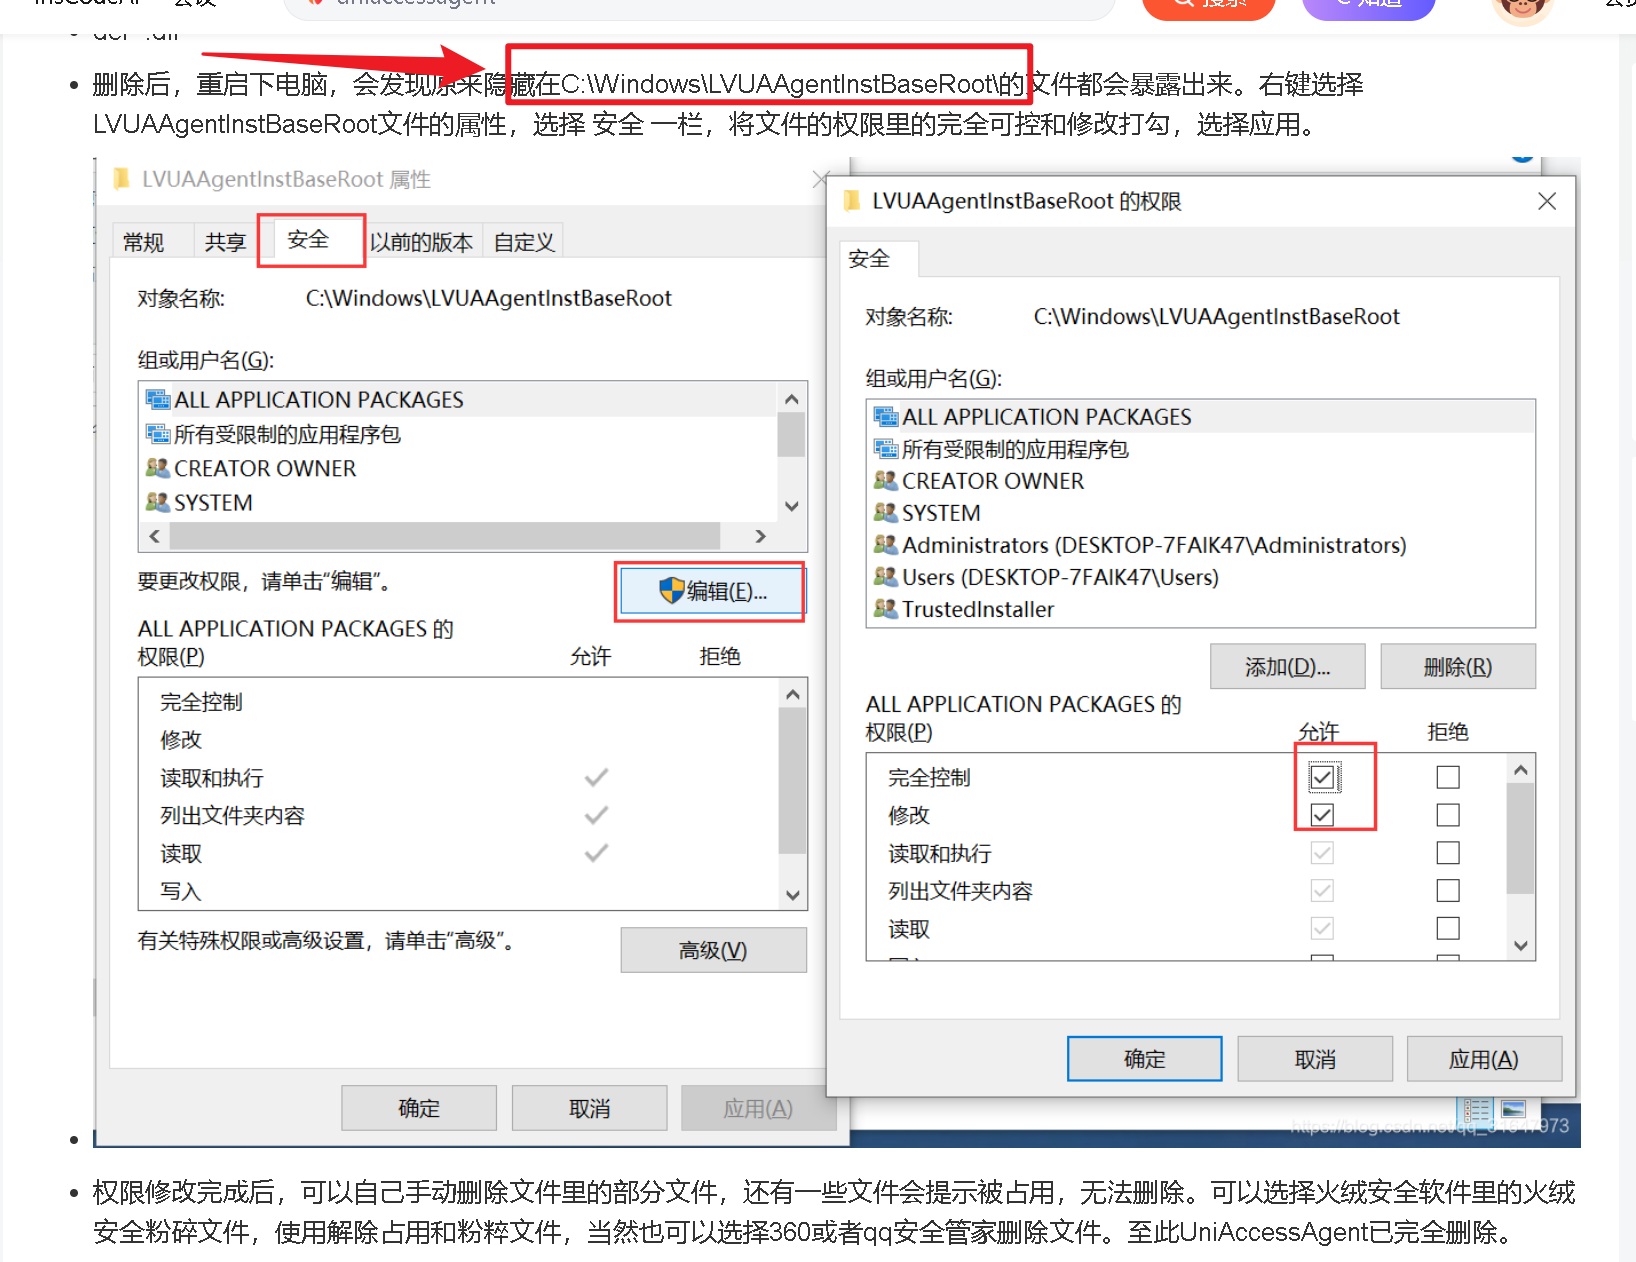The width and height of the screenshot is (1636, 1262).
Task: Switch to the 安全 tab in properties
Action: (x=308, y=240)
